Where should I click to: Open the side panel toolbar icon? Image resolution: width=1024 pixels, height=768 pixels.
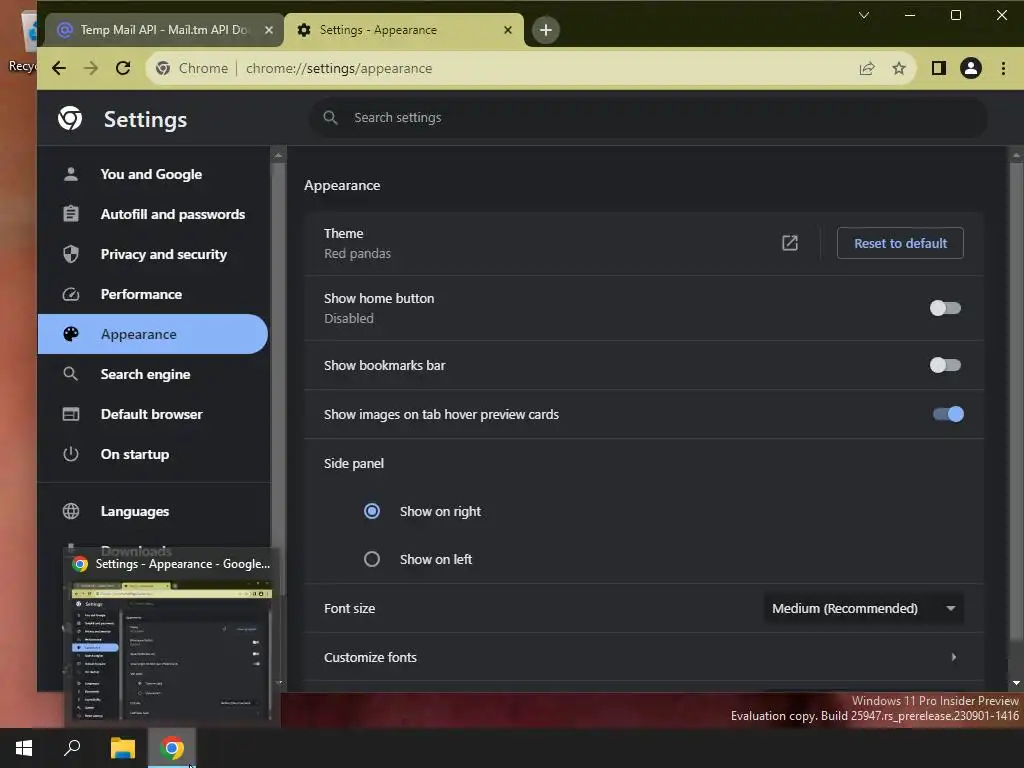(938, 68)
